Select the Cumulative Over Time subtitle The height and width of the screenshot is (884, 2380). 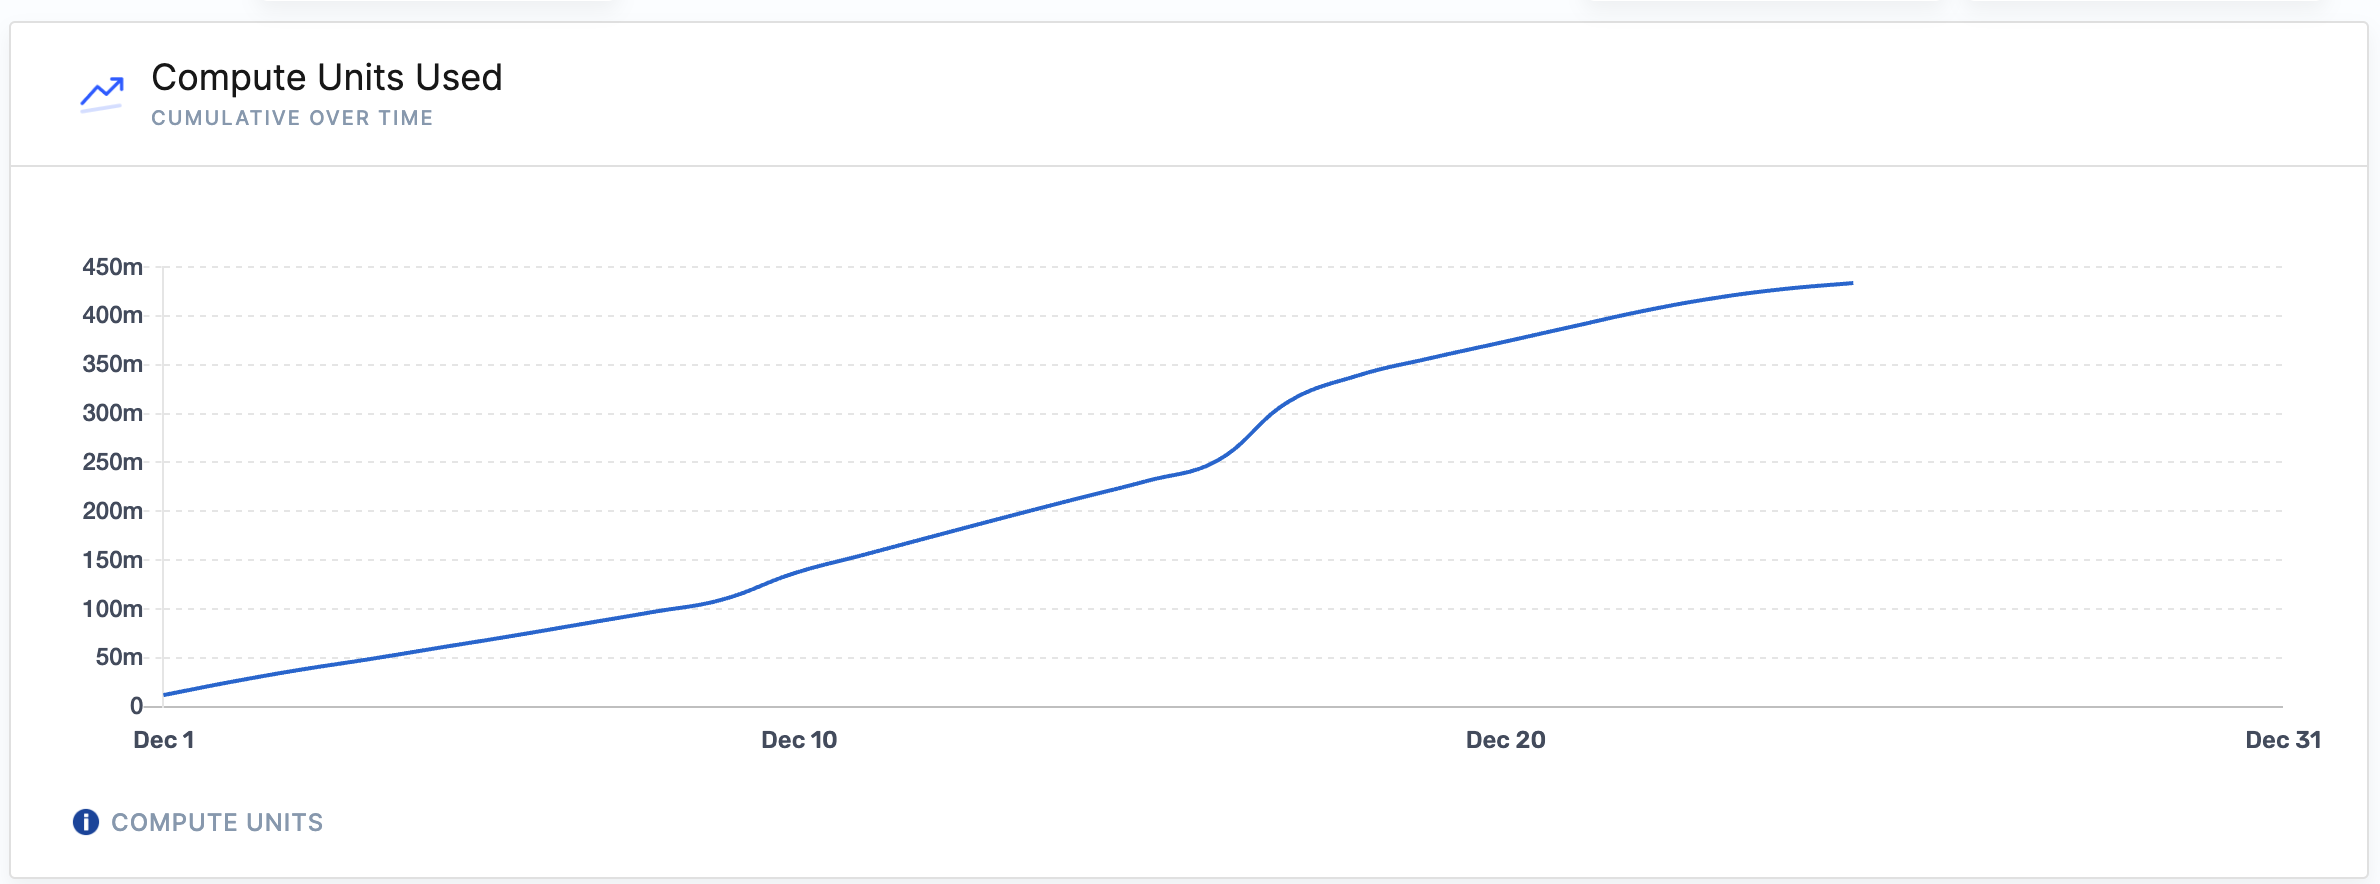[x=292, y=118]
